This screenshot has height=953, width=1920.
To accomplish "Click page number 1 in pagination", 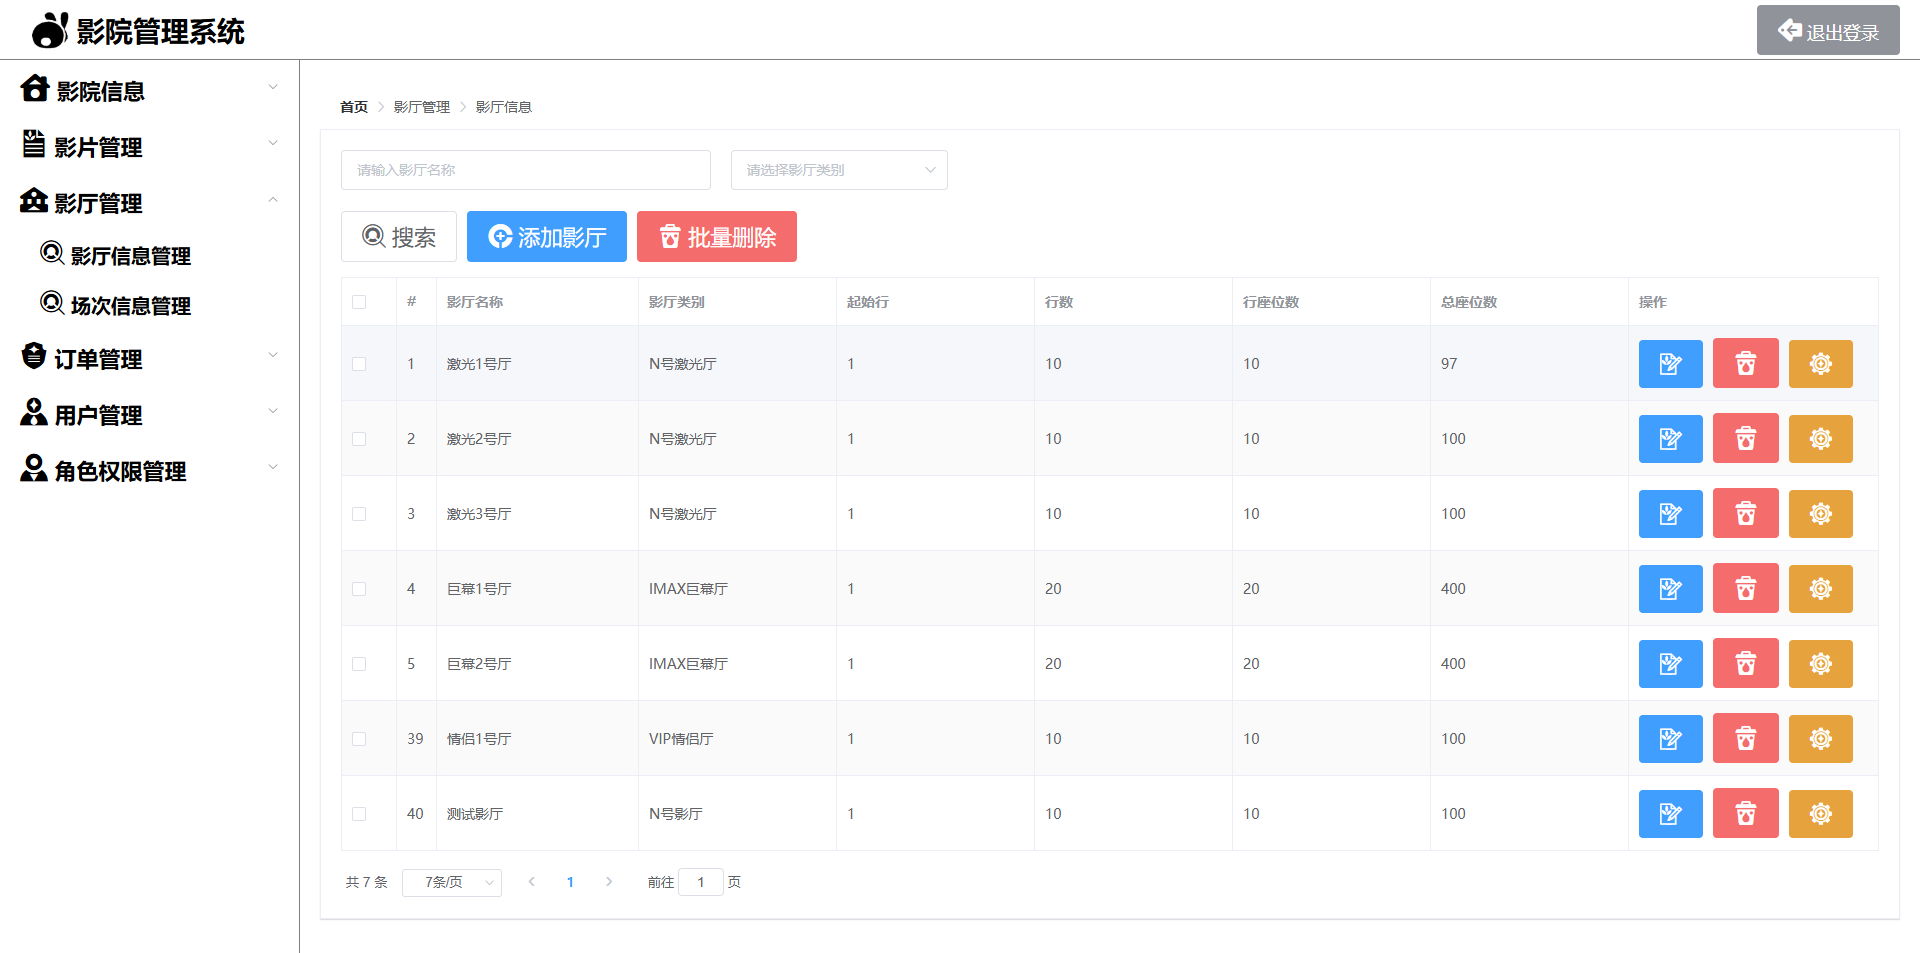I will (x=570, y=882).
